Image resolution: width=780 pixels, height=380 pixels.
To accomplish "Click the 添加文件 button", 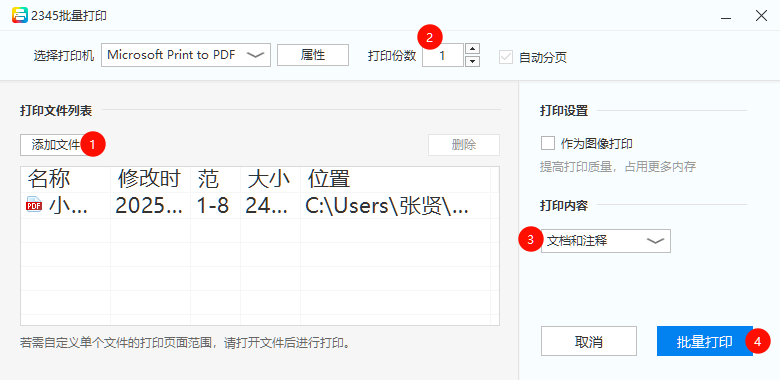I will pos(56,145).
